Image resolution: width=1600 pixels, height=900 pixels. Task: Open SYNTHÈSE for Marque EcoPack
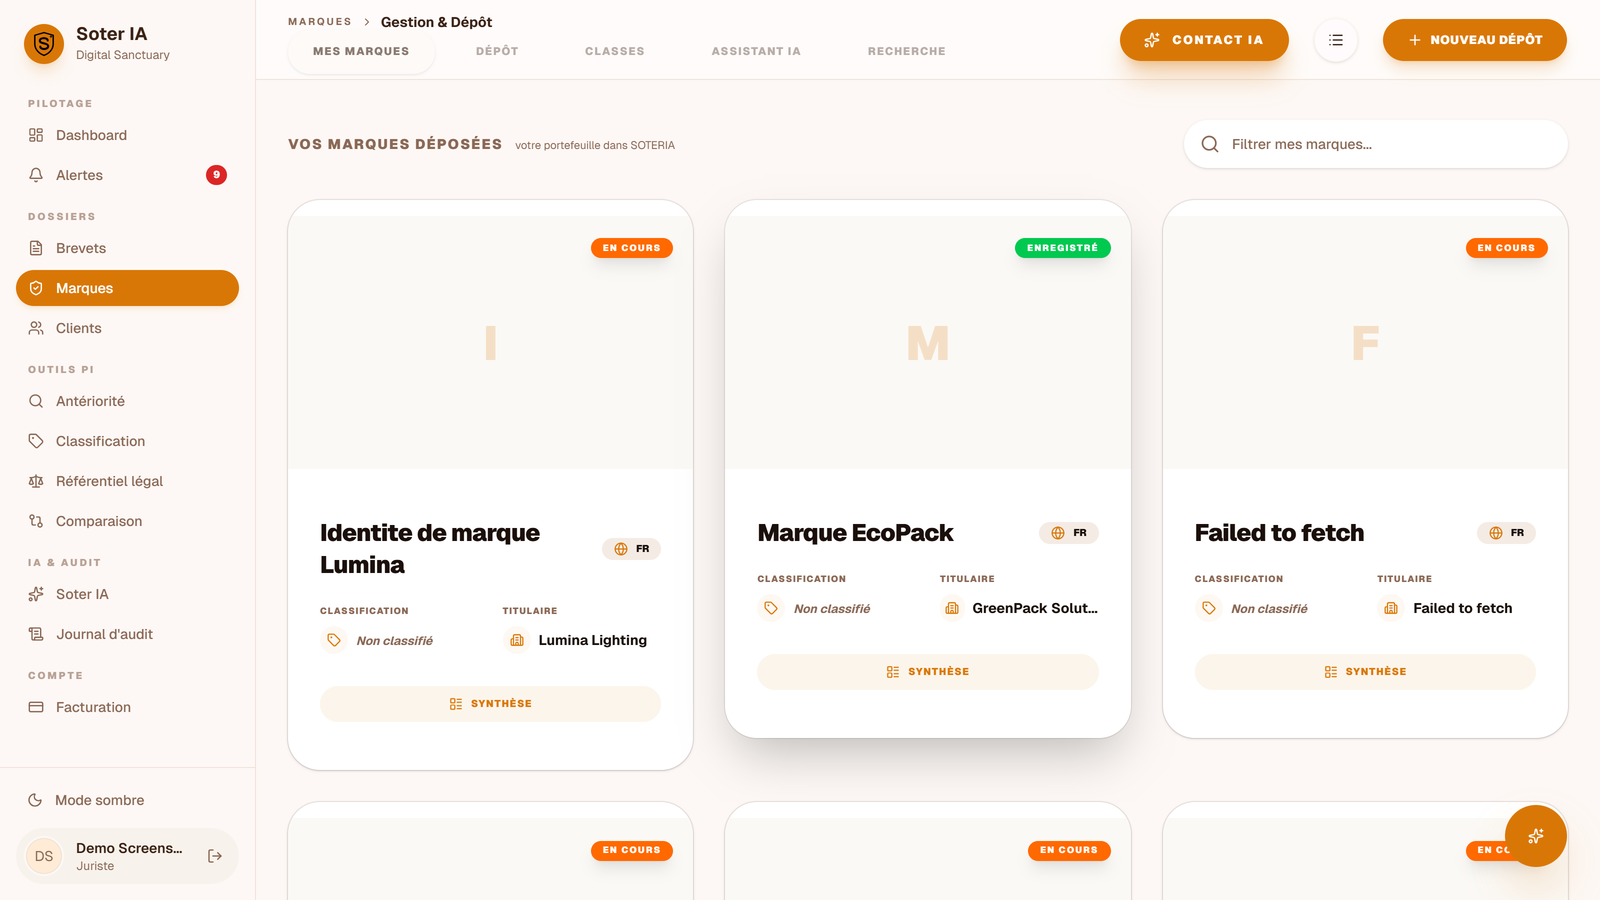928,672
